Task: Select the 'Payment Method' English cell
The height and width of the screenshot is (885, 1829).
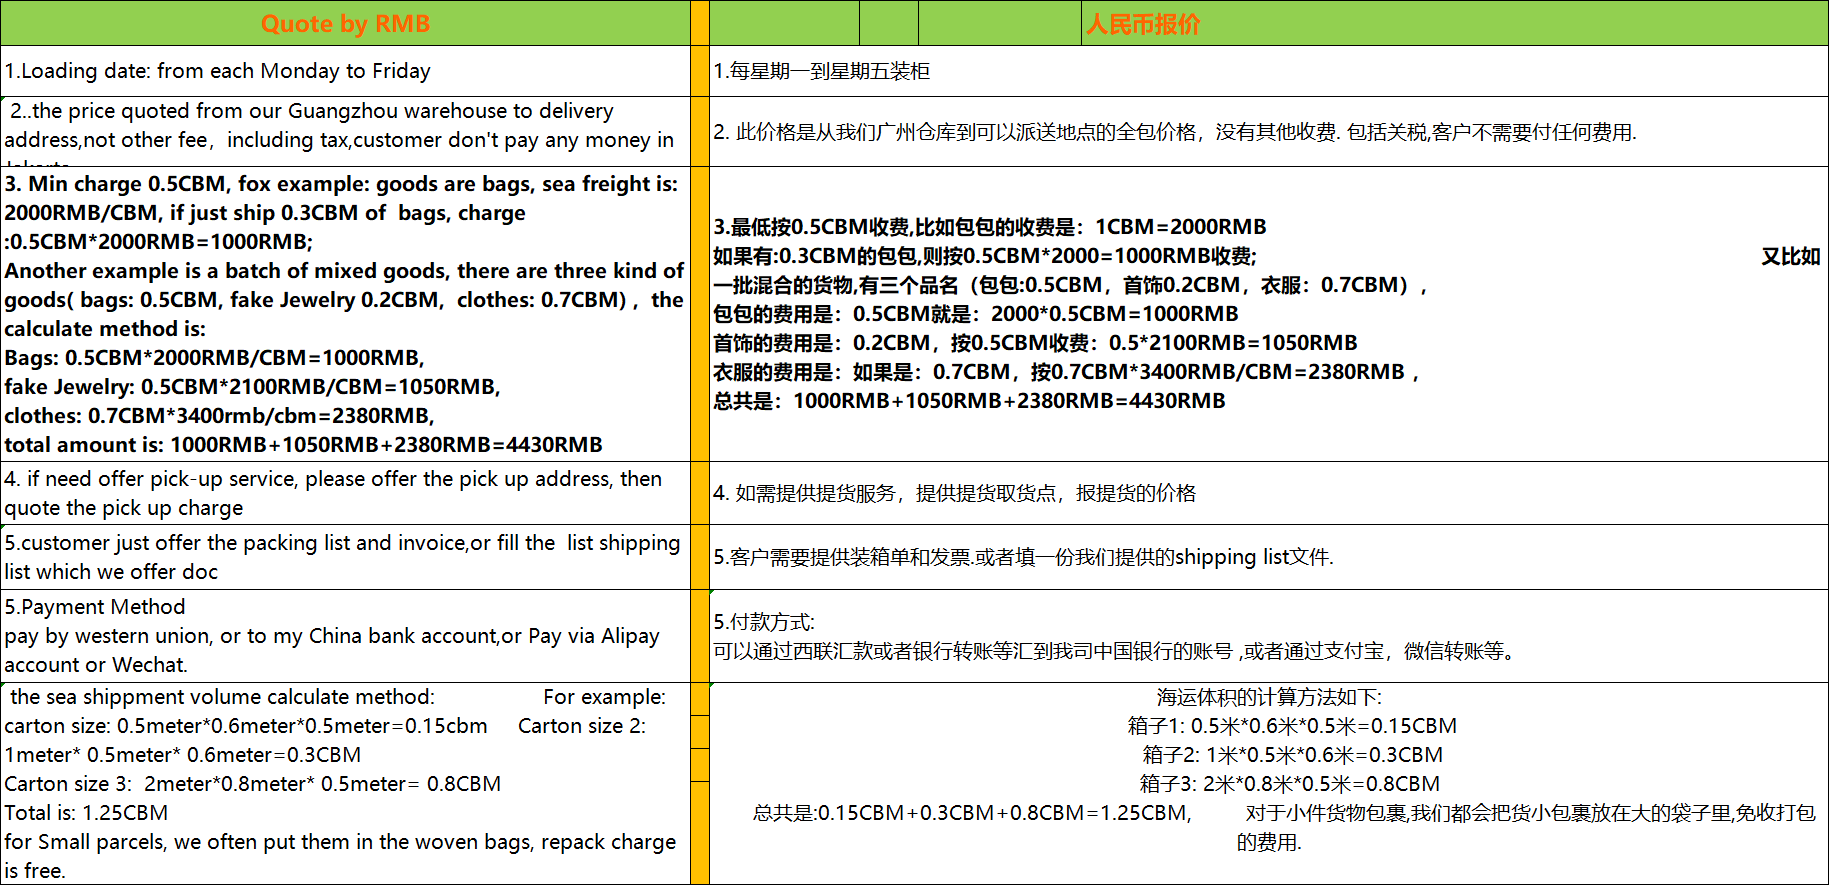Action: [x=345, y=636]
